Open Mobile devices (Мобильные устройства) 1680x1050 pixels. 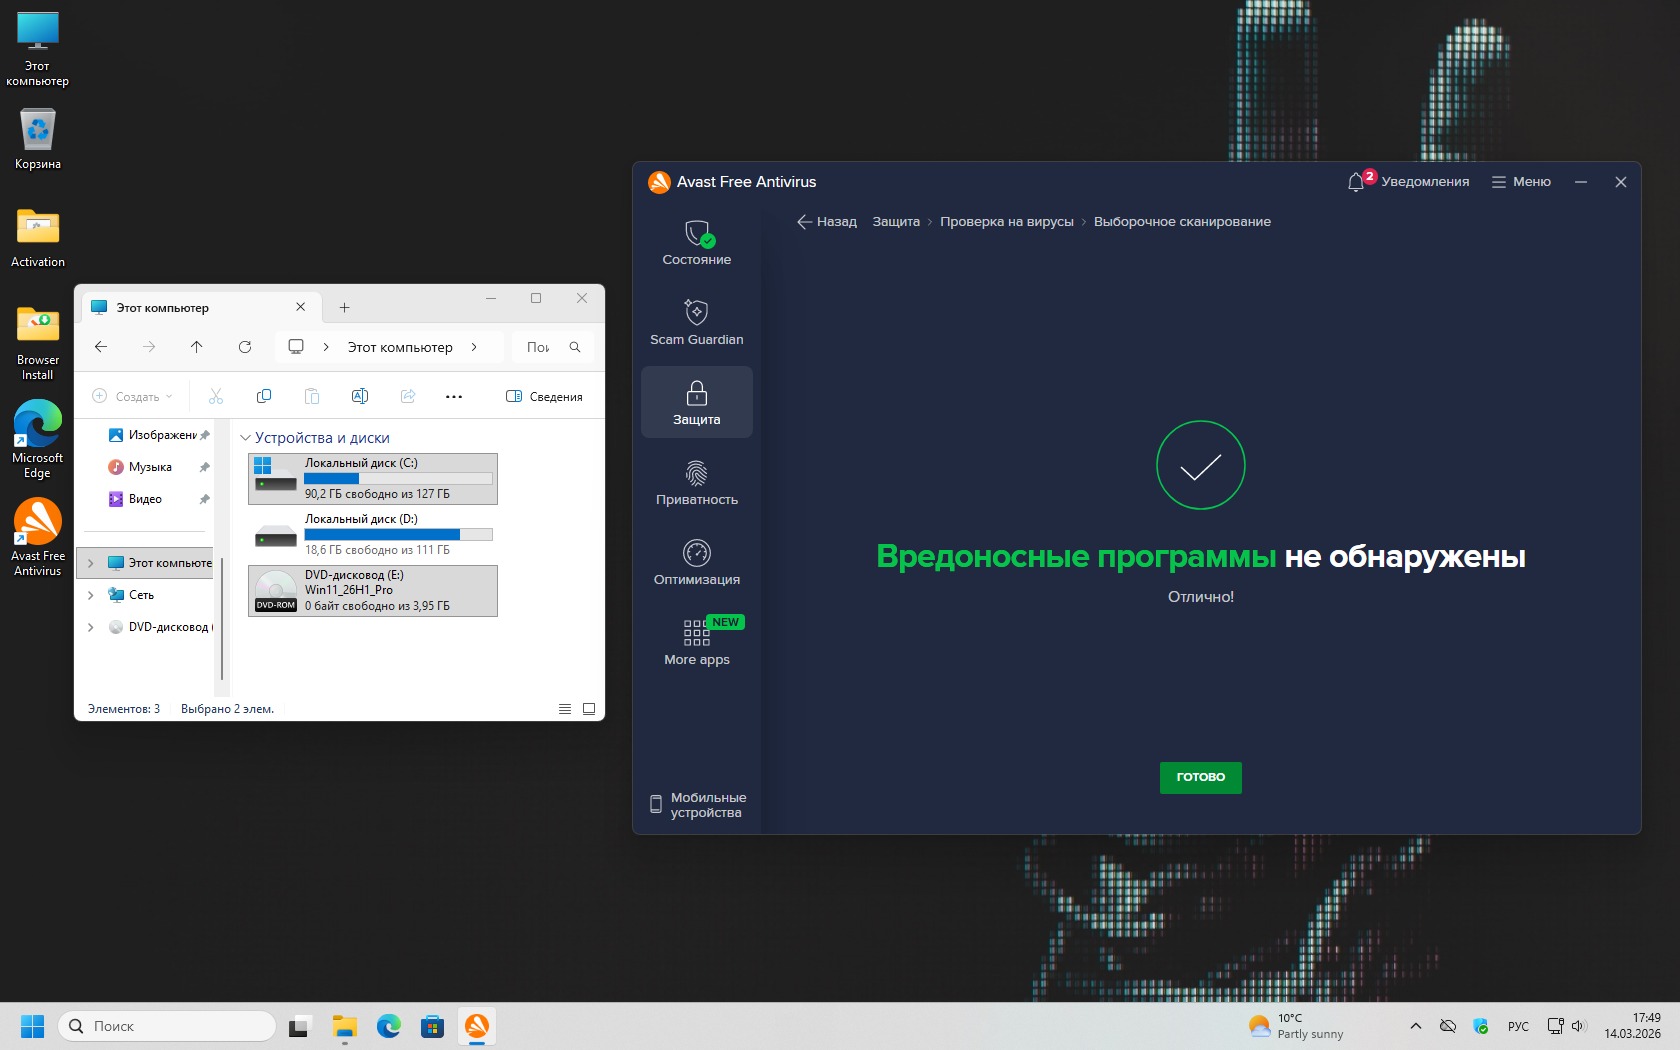698,805
